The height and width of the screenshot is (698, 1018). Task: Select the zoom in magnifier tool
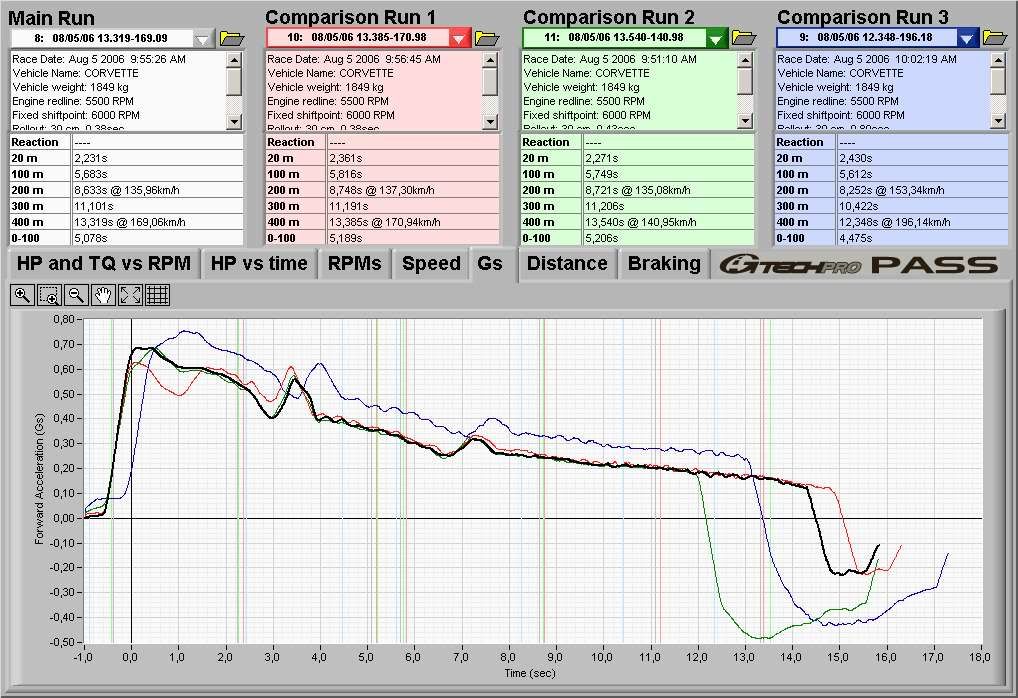tap(22, 294)
